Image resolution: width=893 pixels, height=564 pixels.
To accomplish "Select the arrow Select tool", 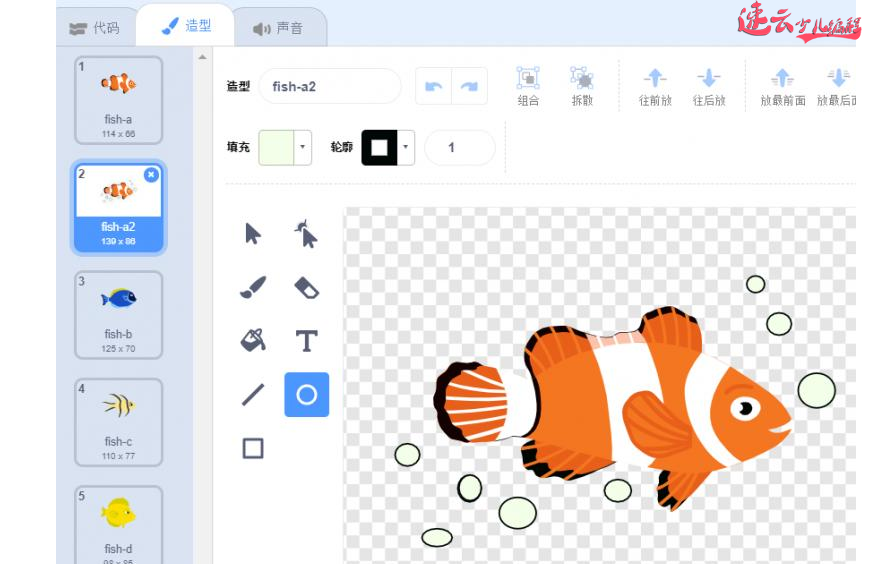I will (x=253, y=234).
